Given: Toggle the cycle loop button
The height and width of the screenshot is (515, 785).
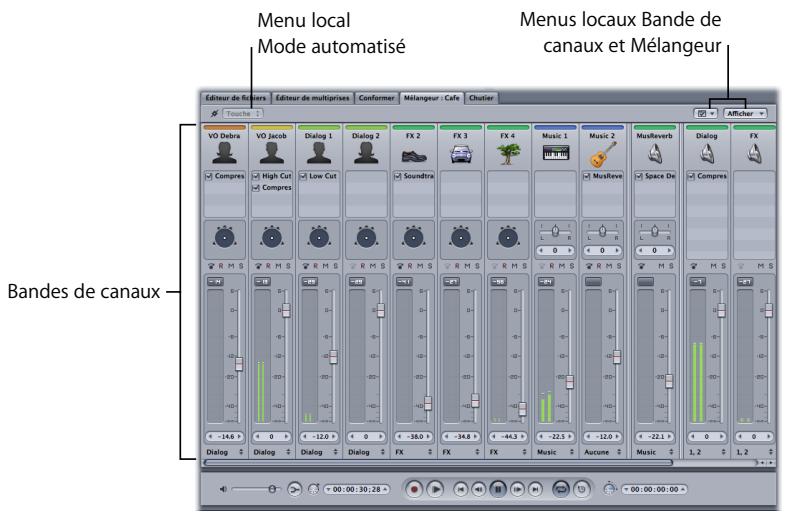Looking at the screenshot, I should [561, 489].
